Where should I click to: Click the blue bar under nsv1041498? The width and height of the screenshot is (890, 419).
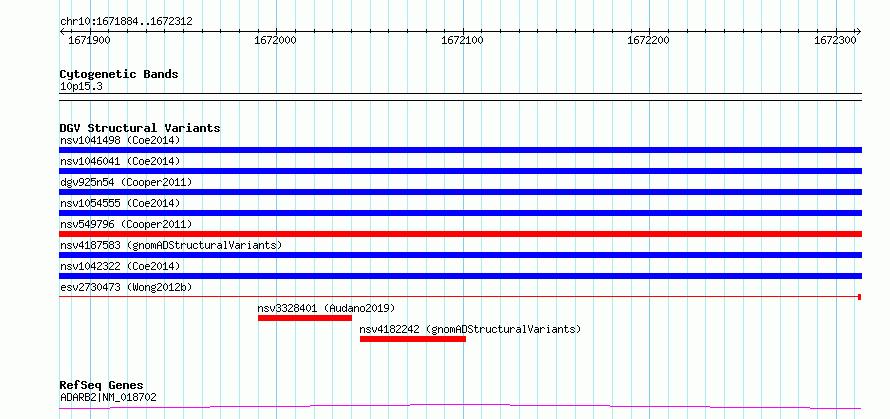pos(460,150)
